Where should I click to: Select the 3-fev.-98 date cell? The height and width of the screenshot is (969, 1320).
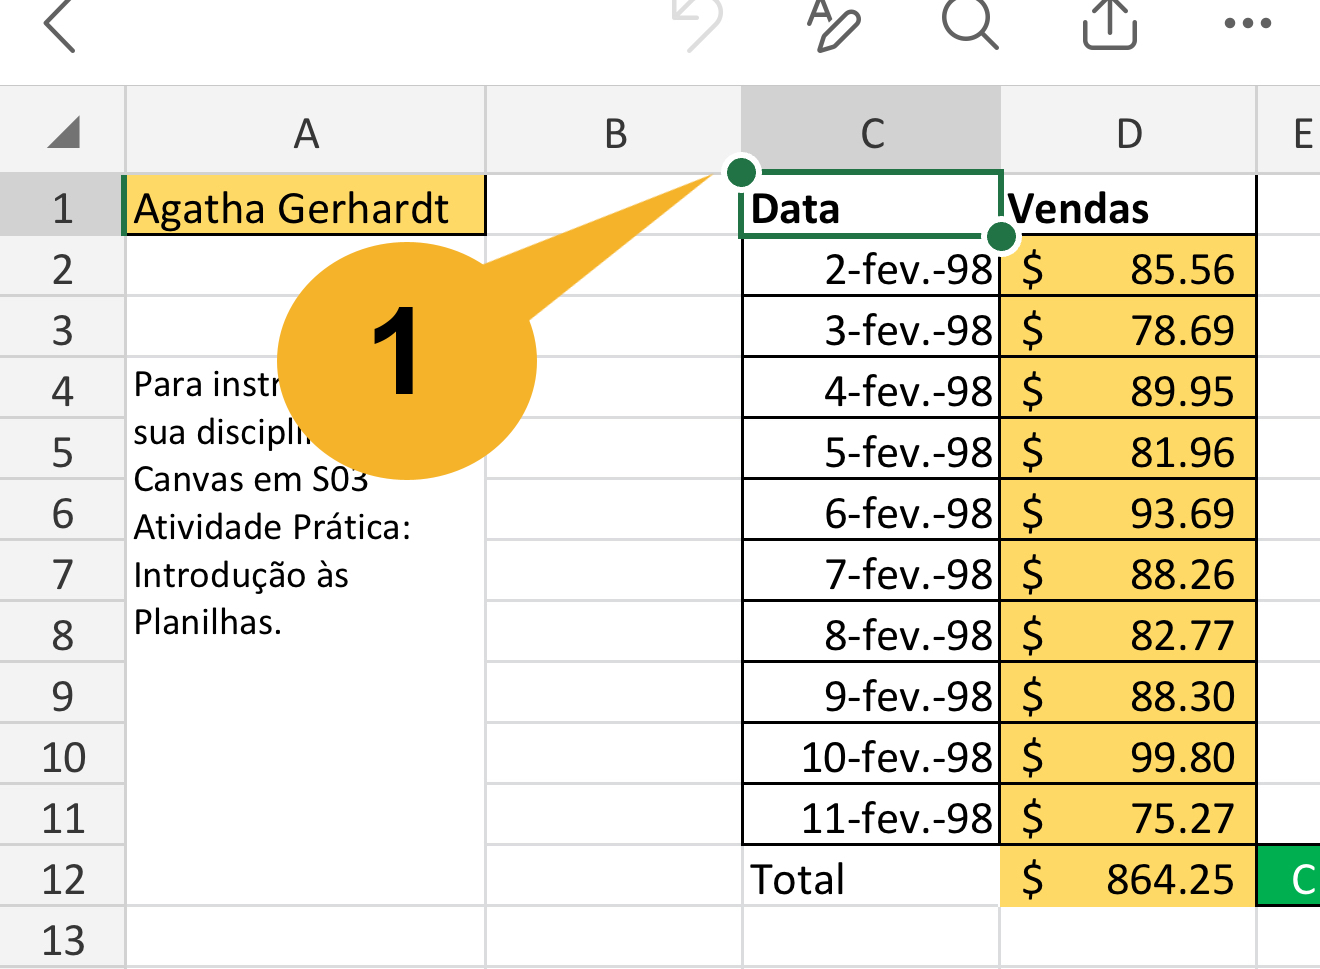tap(871, 329)
